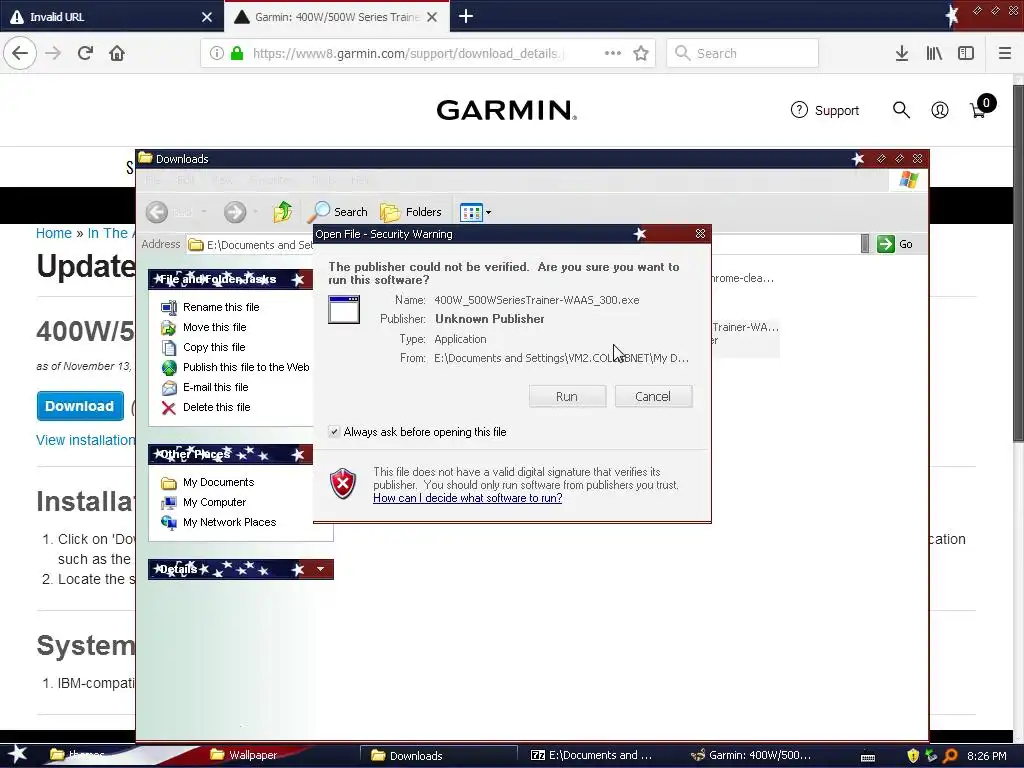Image resolution: width=1024 pixels, height=768 pixels.
Task: Select Publish this file to the Web
Action: coord(246,367)
